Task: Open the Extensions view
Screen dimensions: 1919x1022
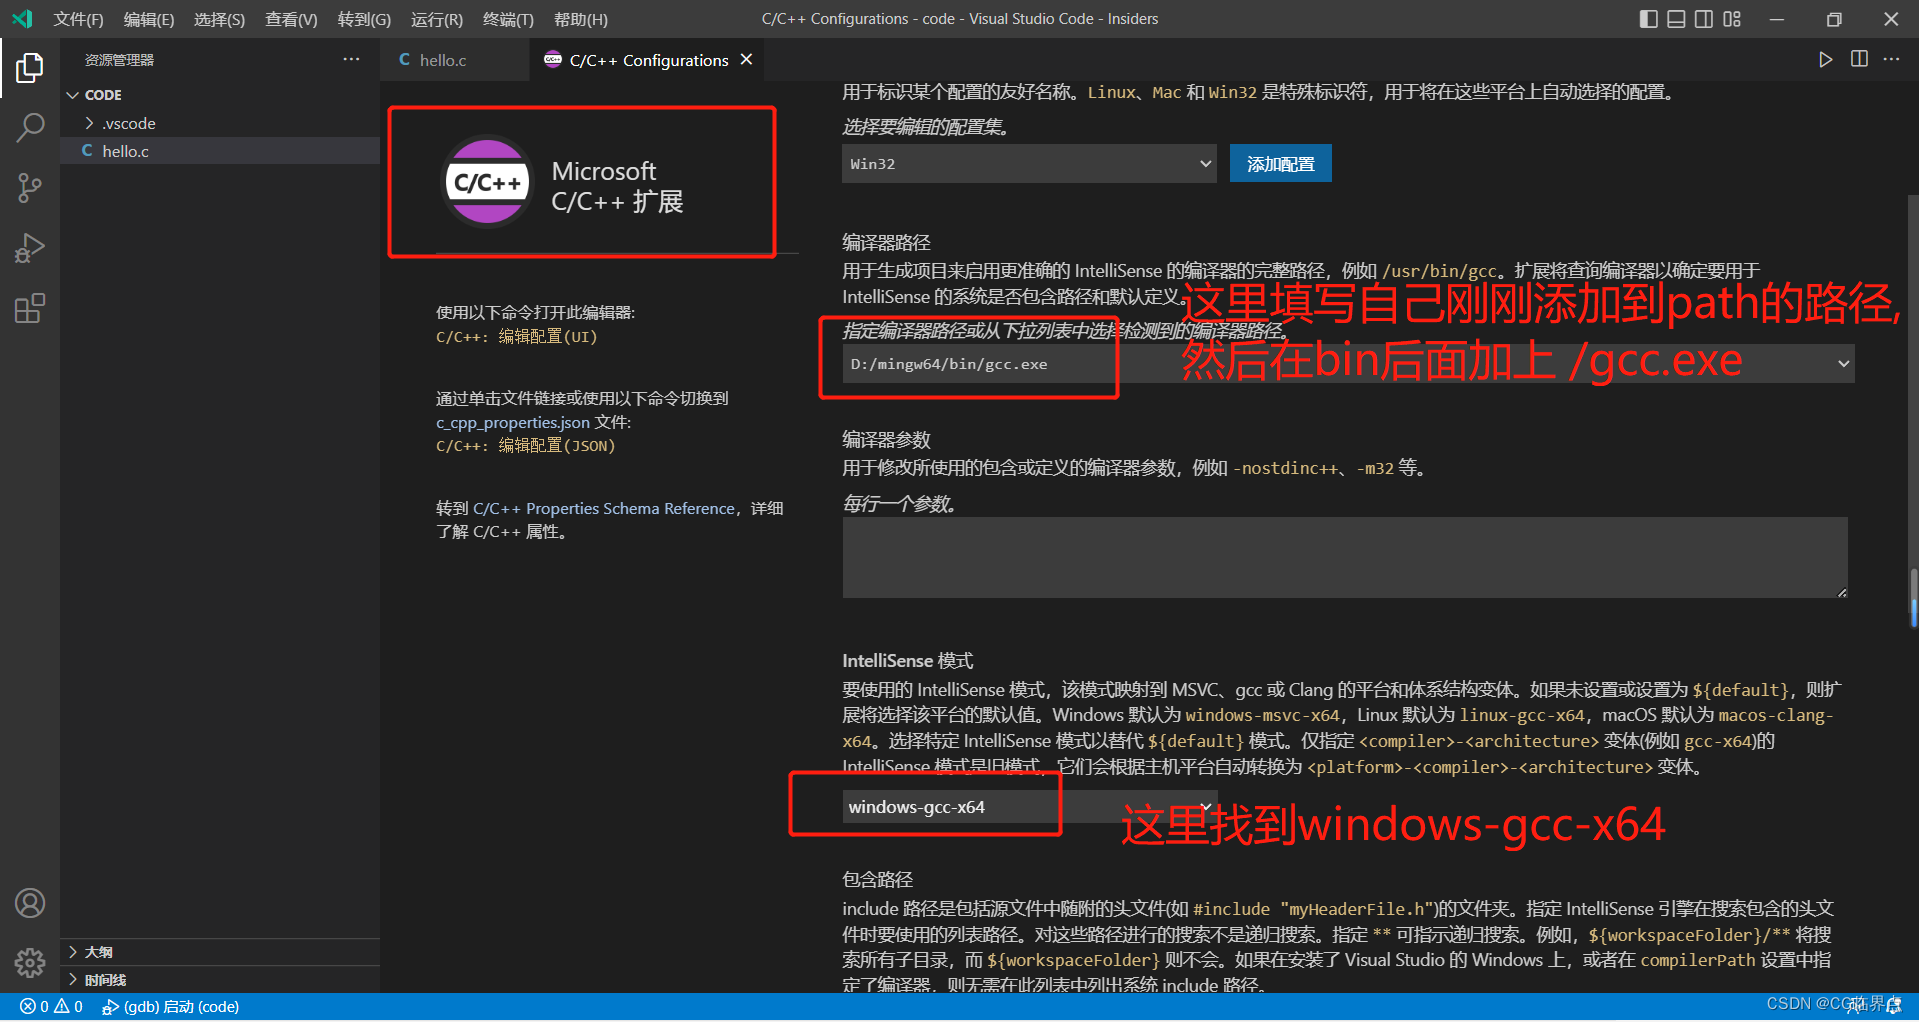Action: pos(30,308)
